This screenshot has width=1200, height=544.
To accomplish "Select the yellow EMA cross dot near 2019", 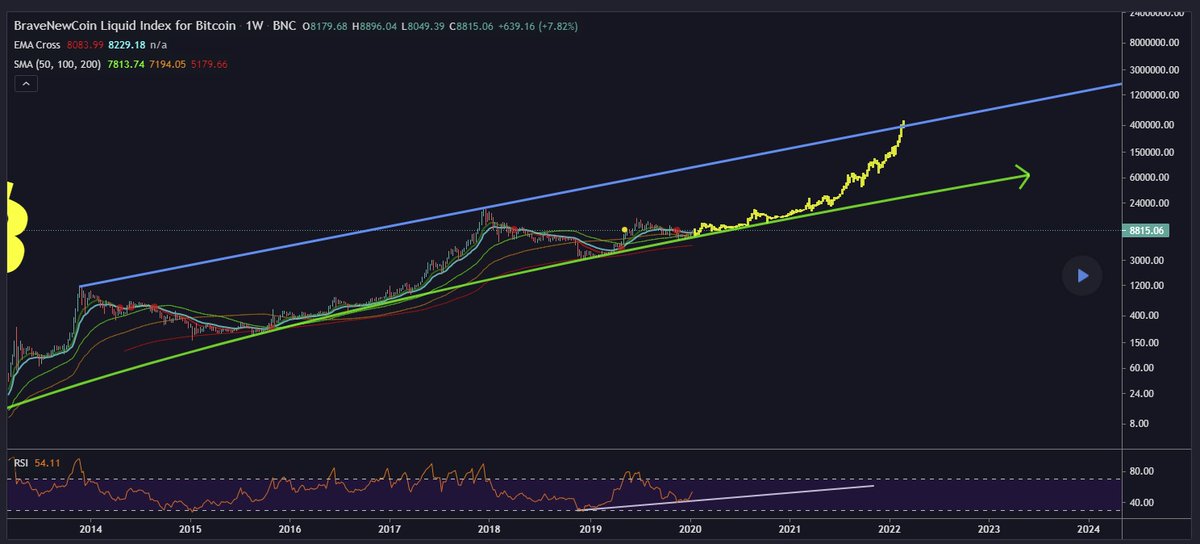I will pos(625,230).
